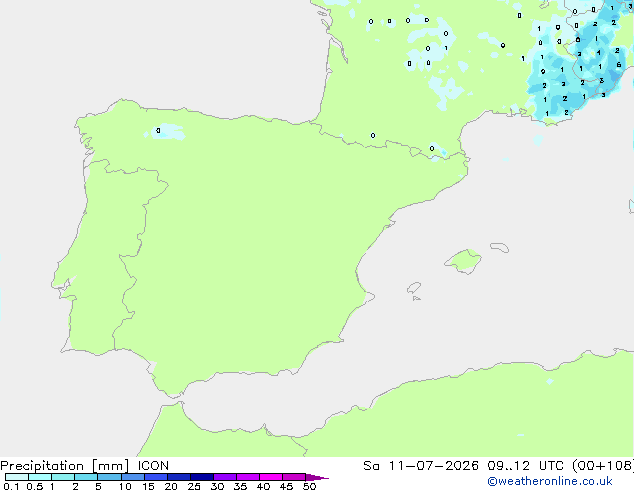The height and width of the screenshot is (490, 634).
Task: Click the "30" legend scale label
Action: (x=217, y=486)
